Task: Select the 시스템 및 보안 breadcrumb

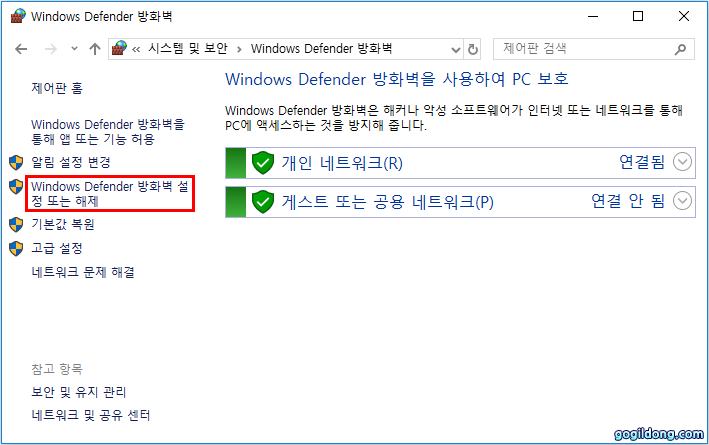Action: pos(188,48)
